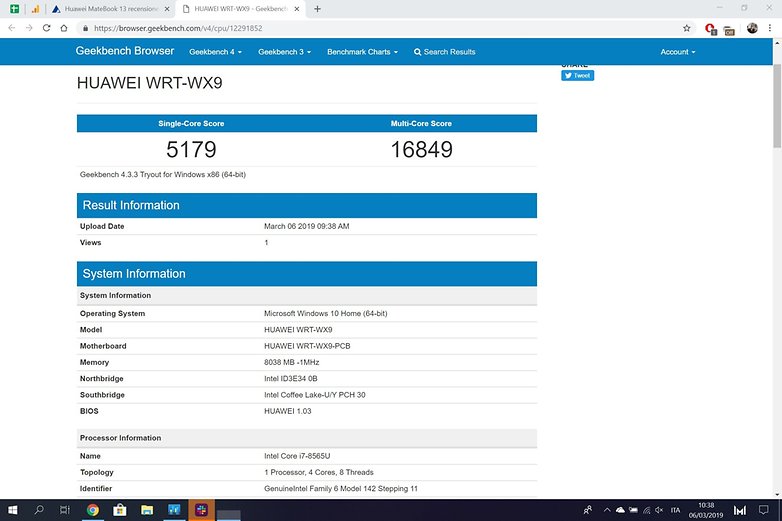View site security padlock info

click(x=85, y=28)
